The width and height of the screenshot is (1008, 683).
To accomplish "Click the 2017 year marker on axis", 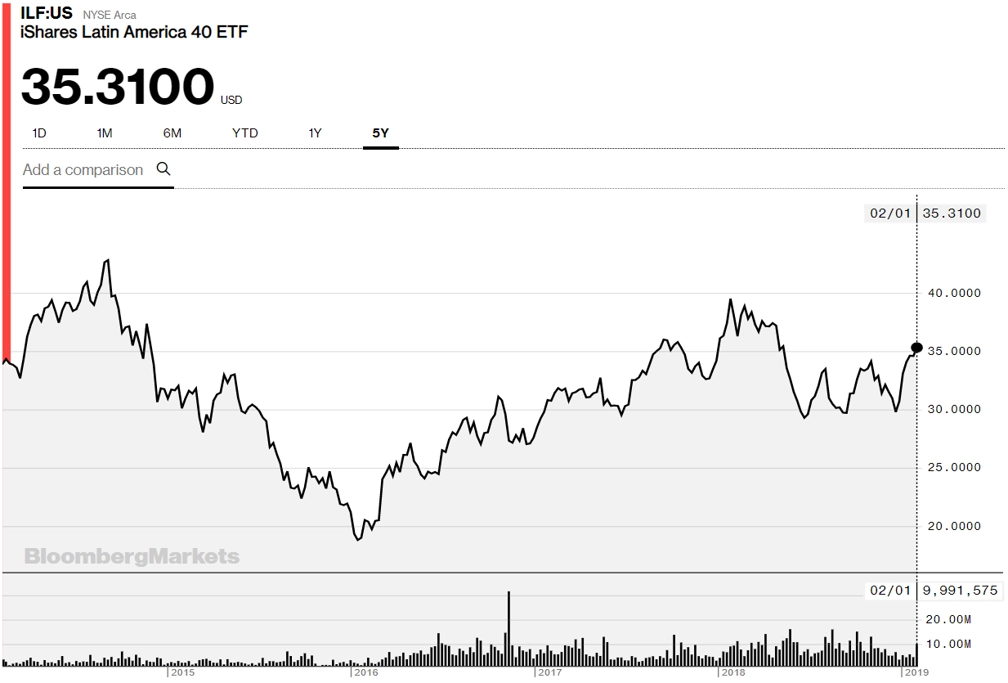I will (548, 673).
